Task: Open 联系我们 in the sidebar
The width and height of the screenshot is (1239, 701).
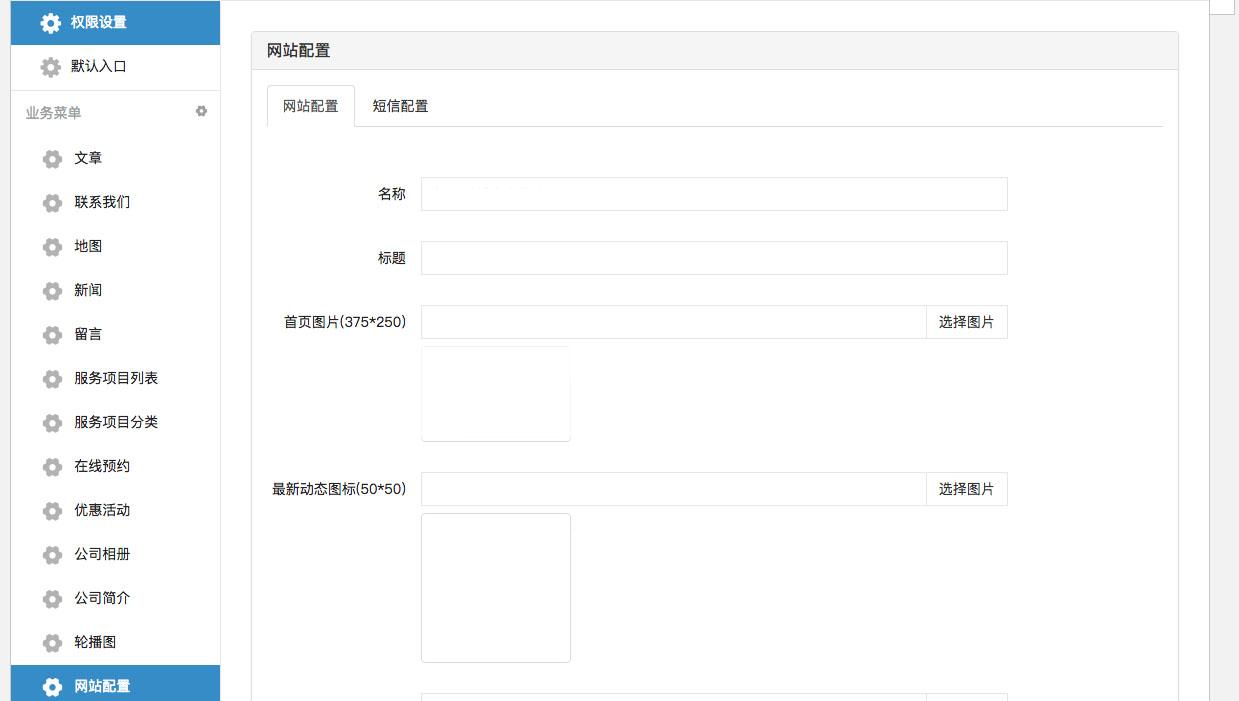Action: tap(102, 202)
